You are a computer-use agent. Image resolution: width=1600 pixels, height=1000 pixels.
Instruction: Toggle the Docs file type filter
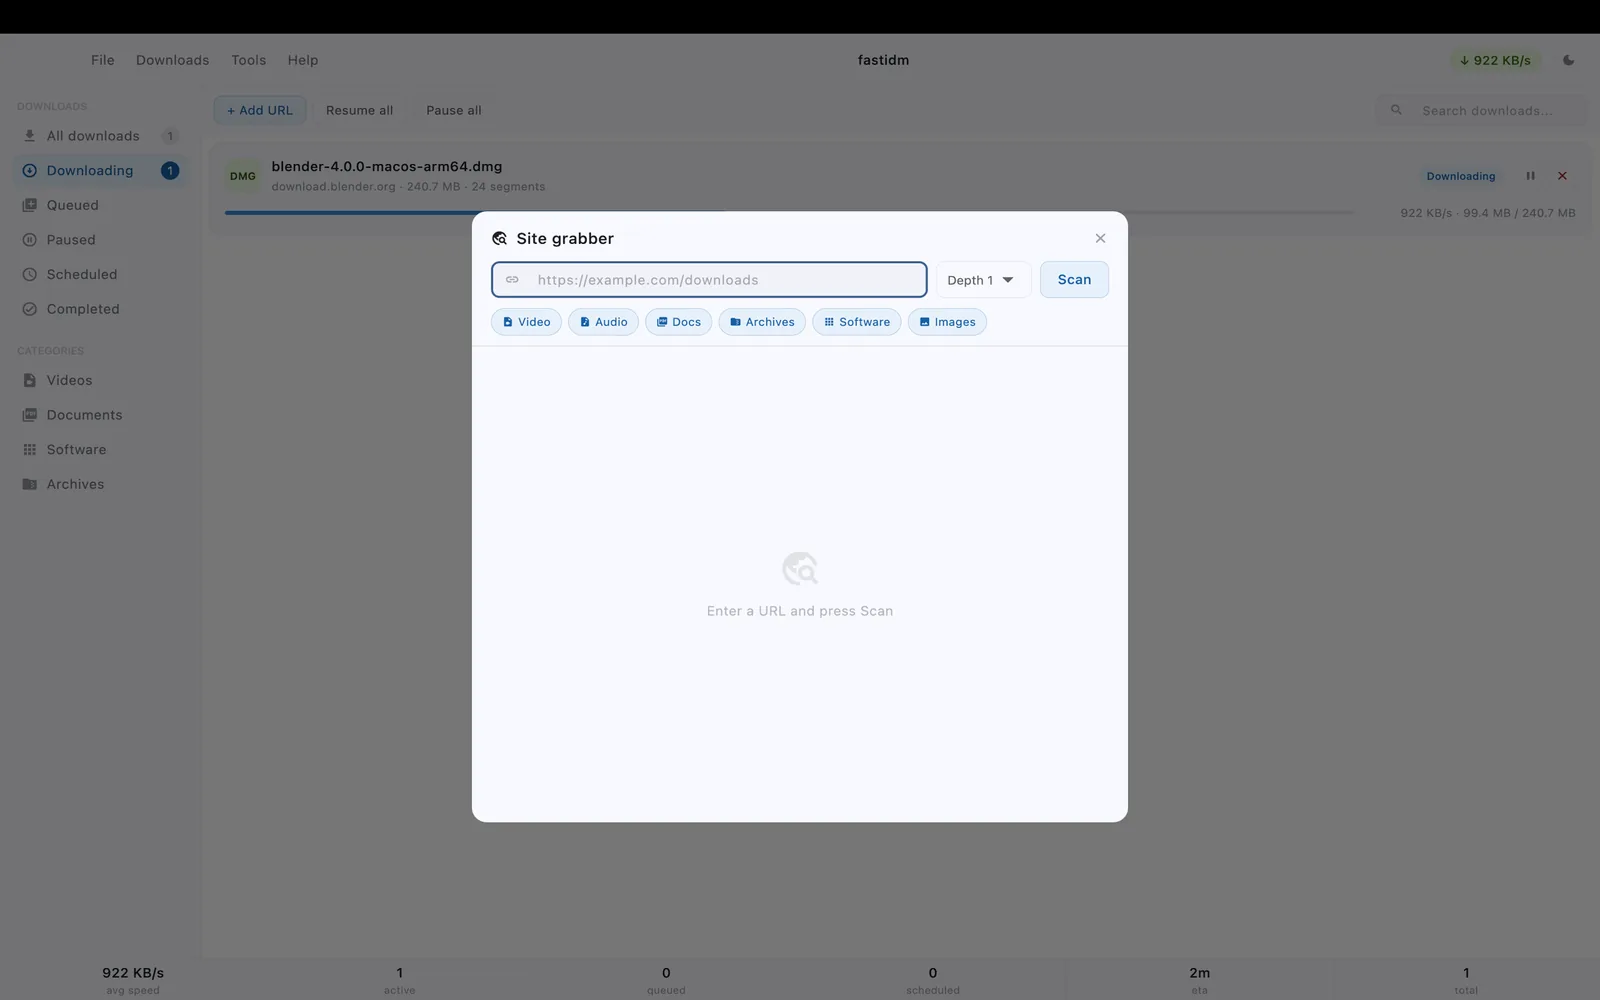click(678, 322)
